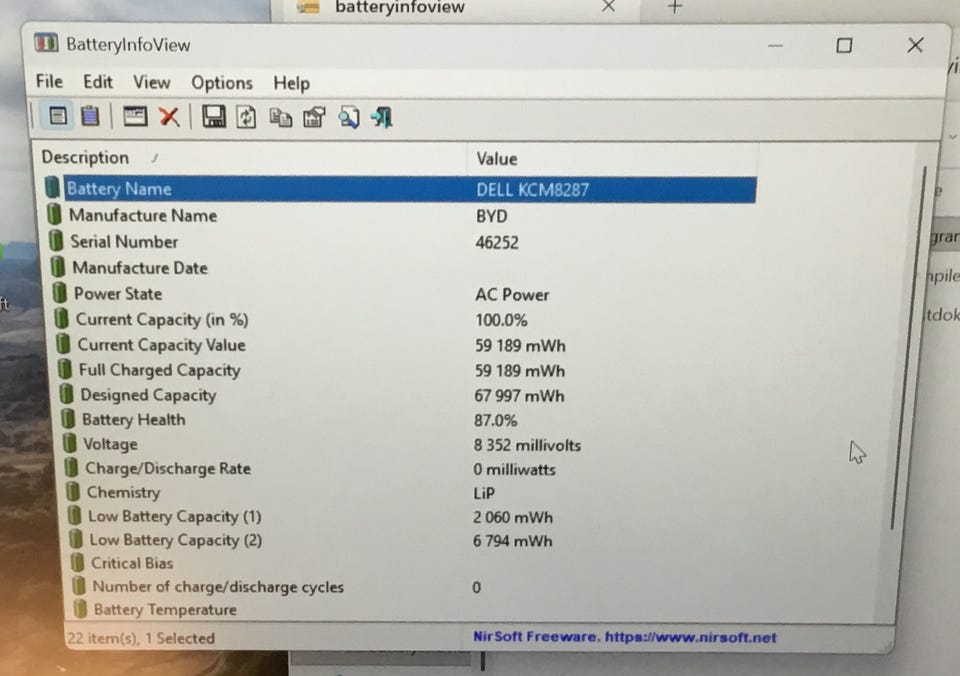This screenshot has width=960, height=676.
Task: Click the 67 997 mWh designed capacity value
Action: tap(519, 396)
